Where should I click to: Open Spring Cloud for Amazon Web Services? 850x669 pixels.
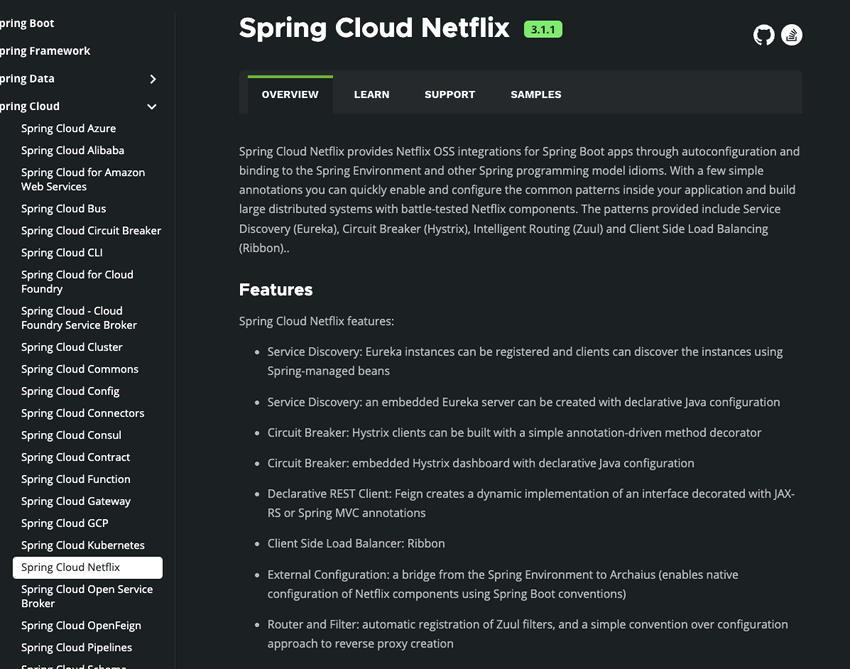tap(83, 179)
